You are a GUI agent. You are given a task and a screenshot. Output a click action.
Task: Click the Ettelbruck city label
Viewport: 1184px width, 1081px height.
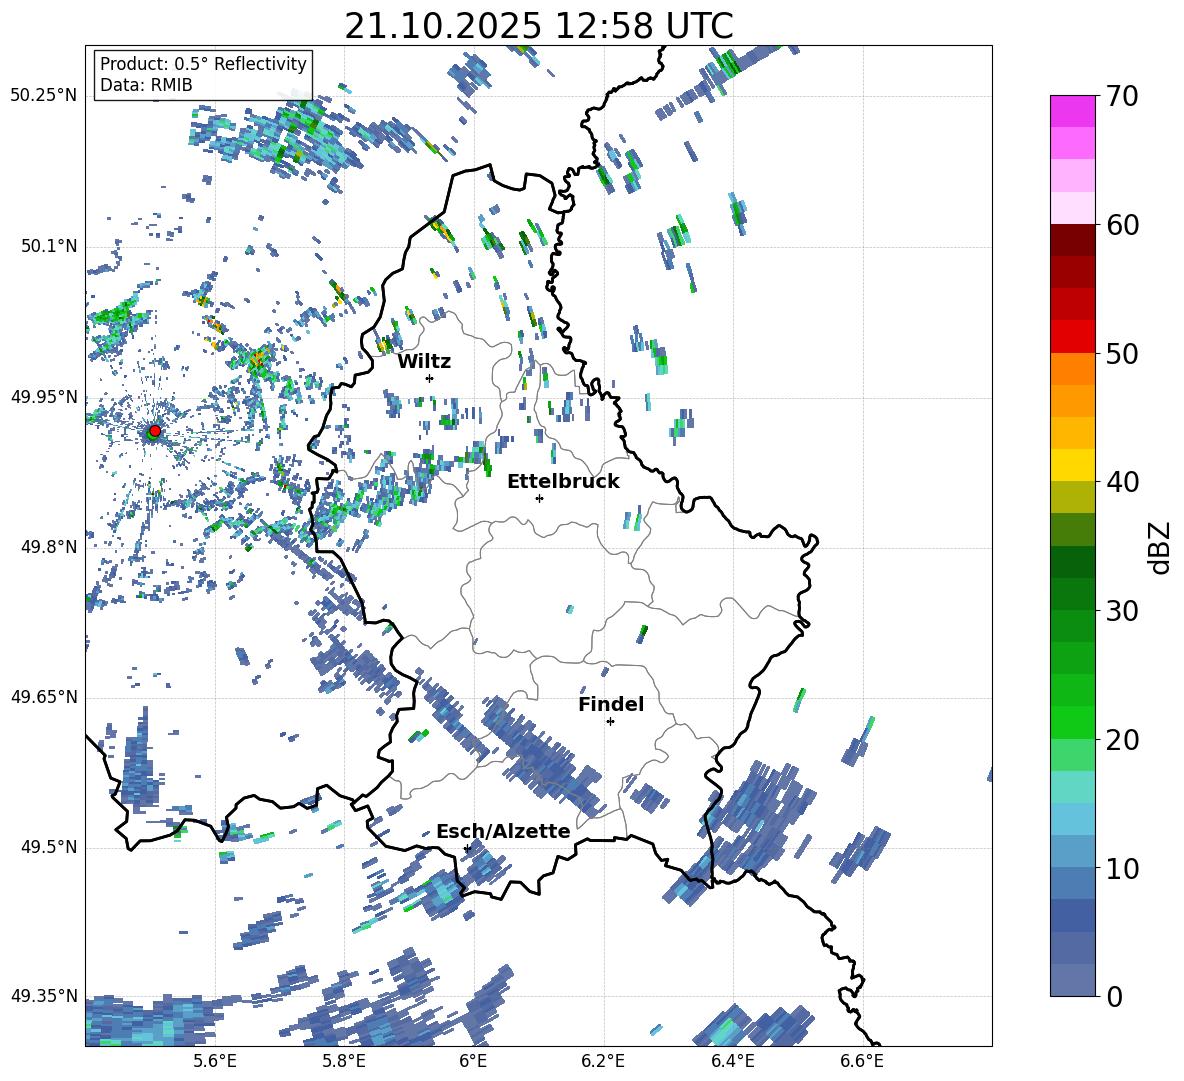point(563,482)
